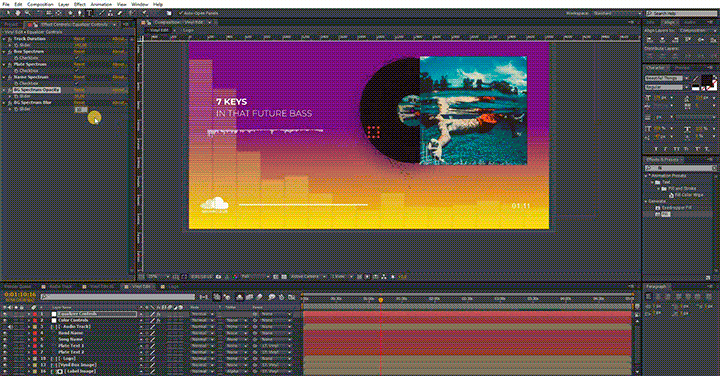720x376 pixels.
Task: Align layers to left edge
Action: pyautogui.click(x=649, y=39)
